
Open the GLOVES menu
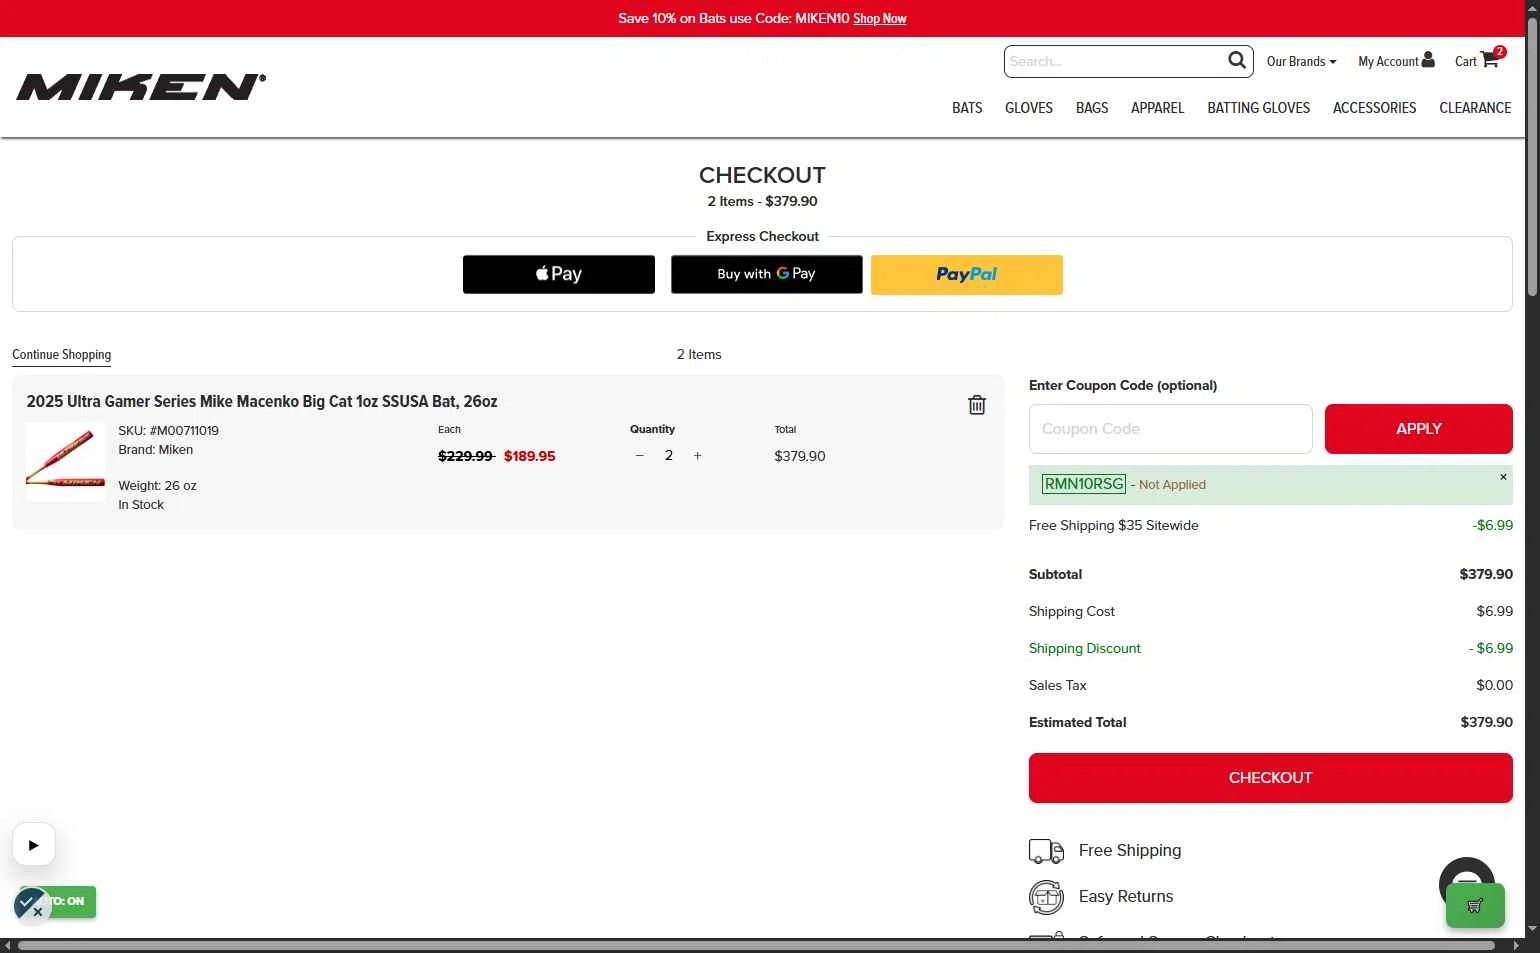tap(1029, 108)
